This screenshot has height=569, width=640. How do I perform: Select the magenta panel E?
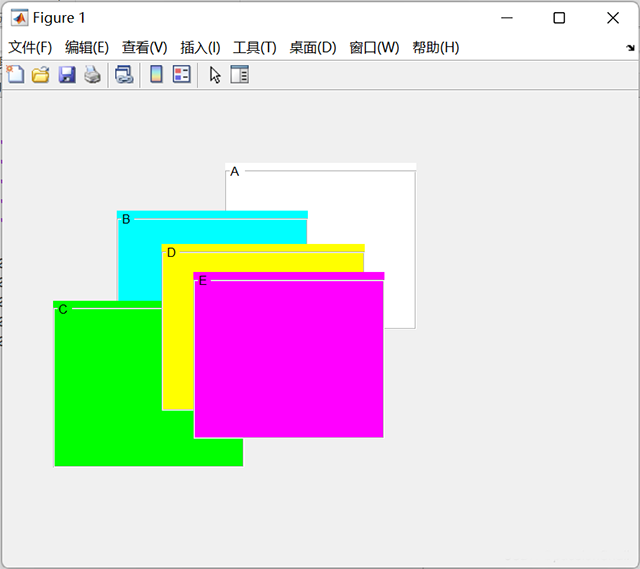(x=289, y=355)
